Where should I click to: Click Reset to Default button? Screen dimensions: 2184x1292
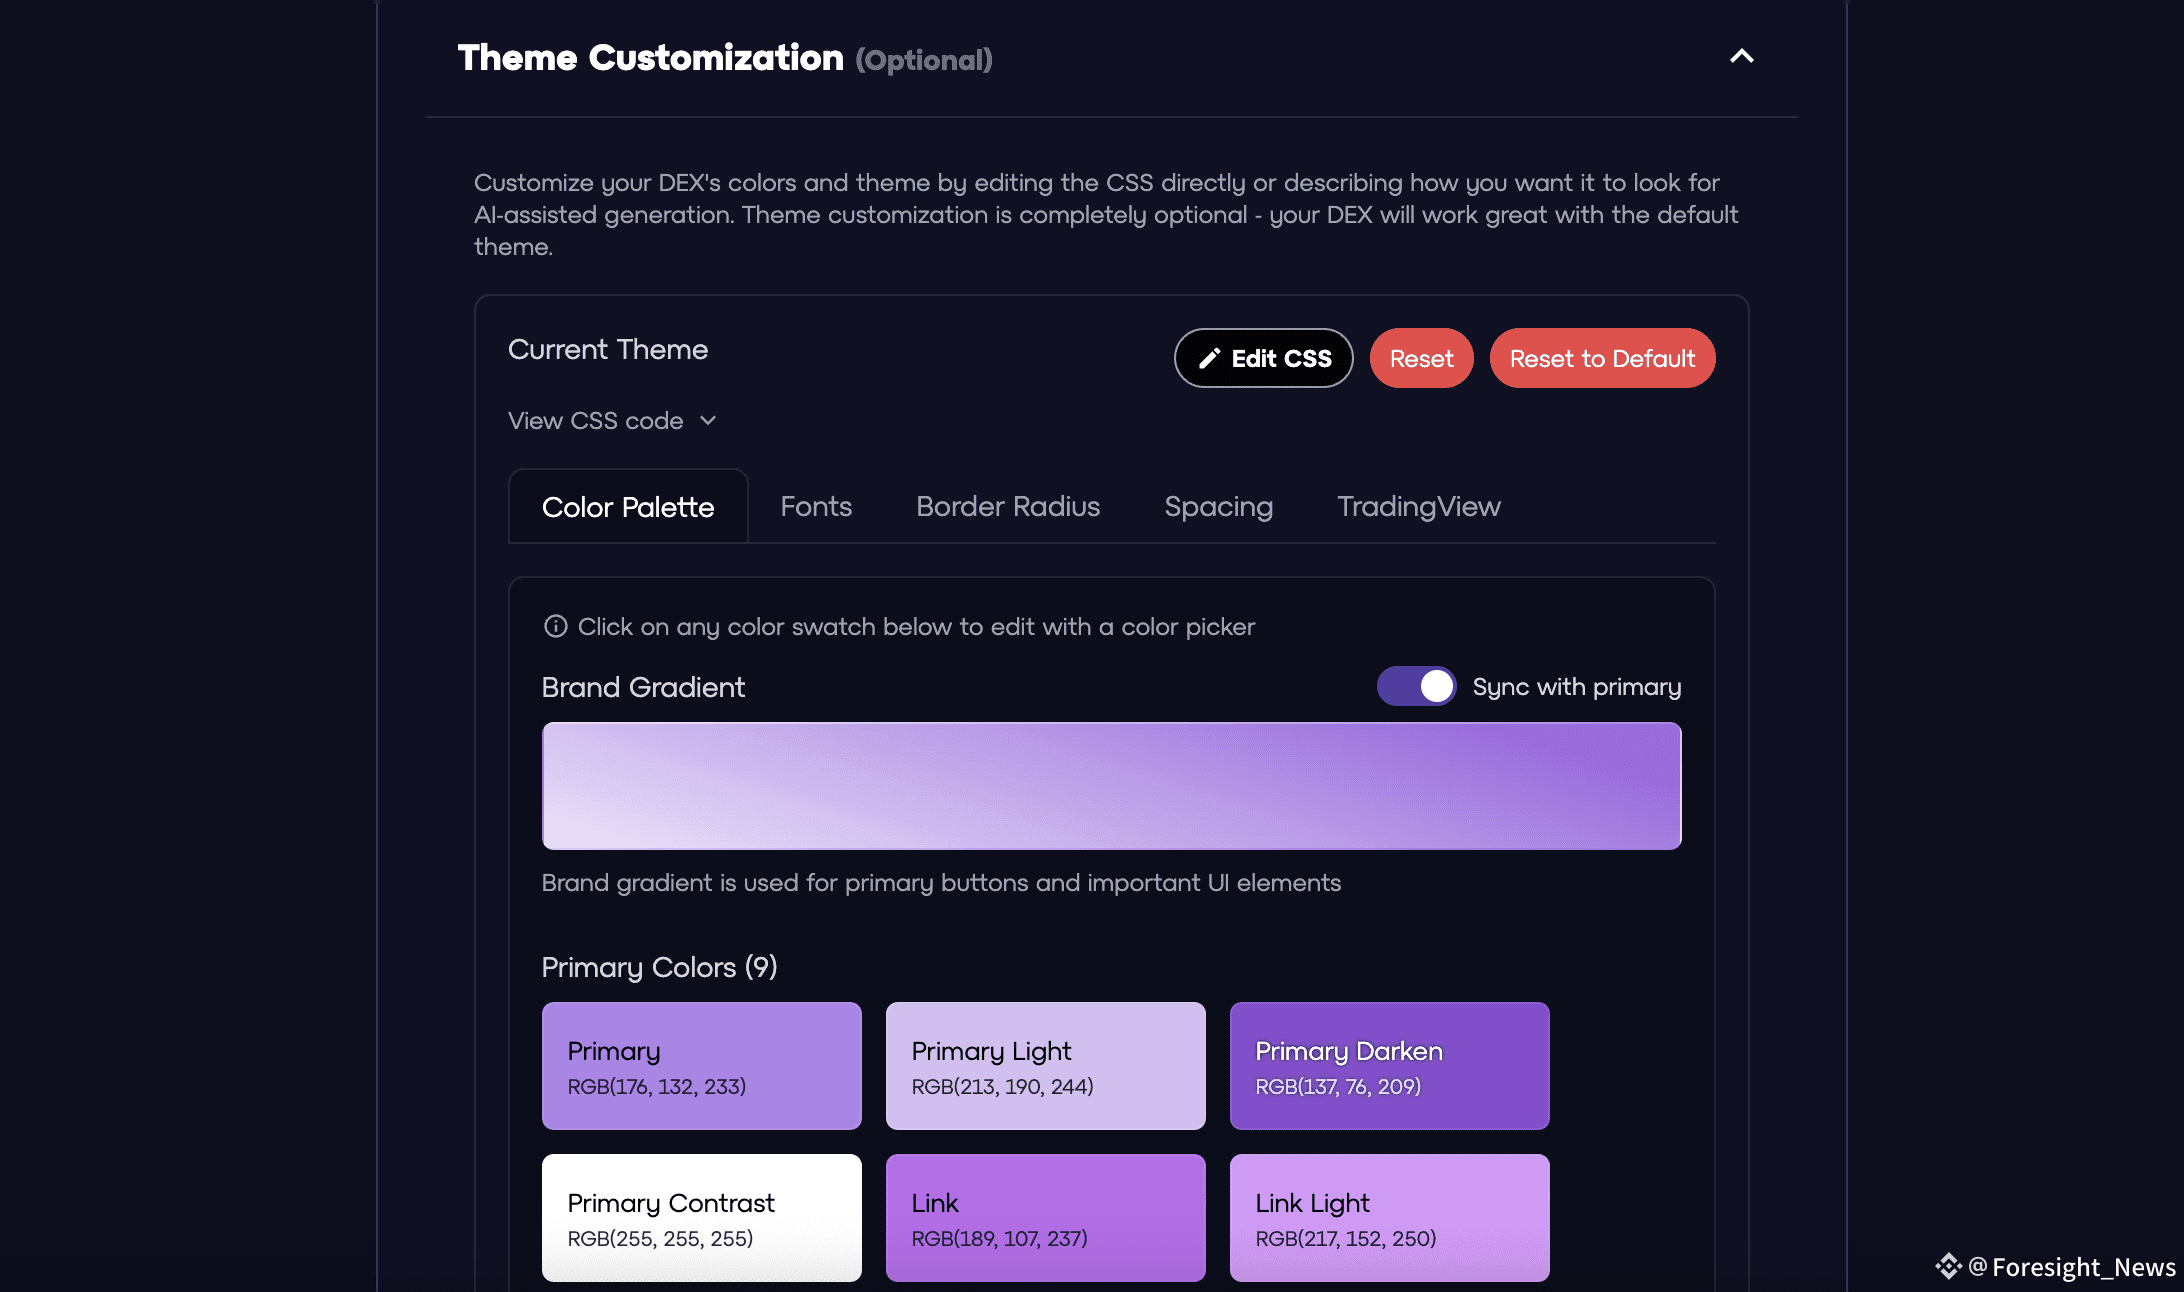tap(1602, 358)
